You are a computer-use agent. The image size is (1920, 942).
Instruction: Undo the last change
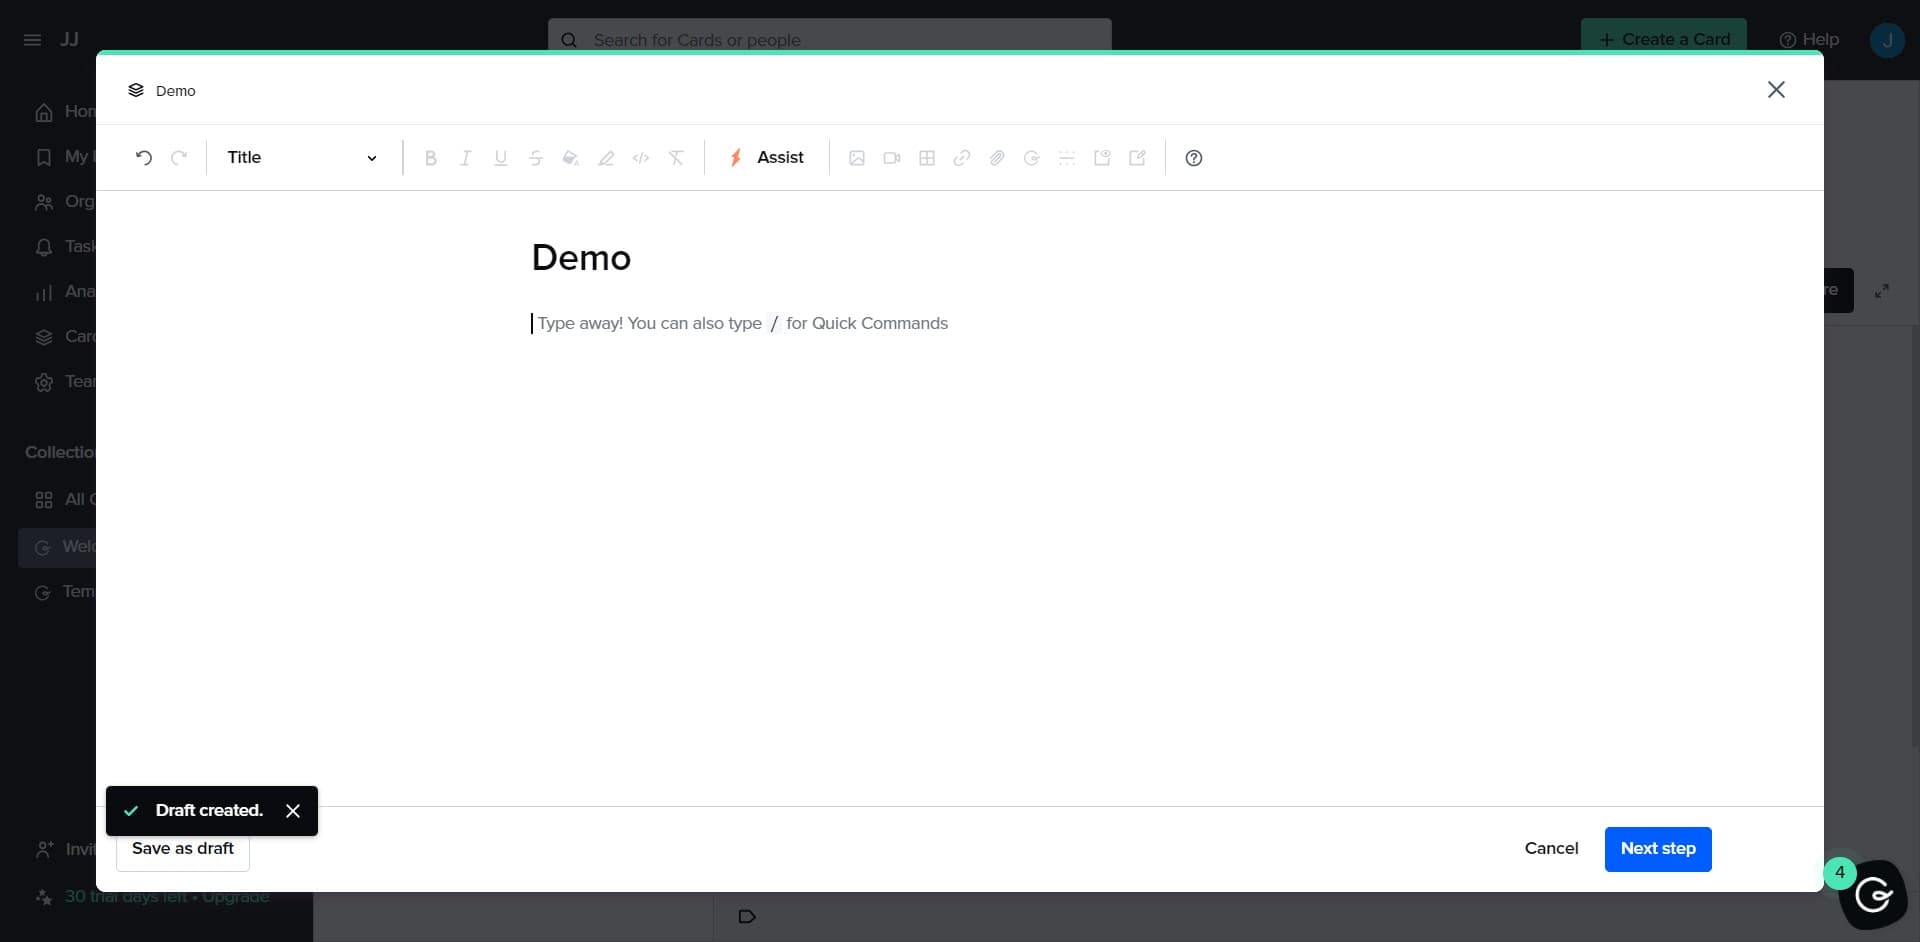tap(144, 157)
